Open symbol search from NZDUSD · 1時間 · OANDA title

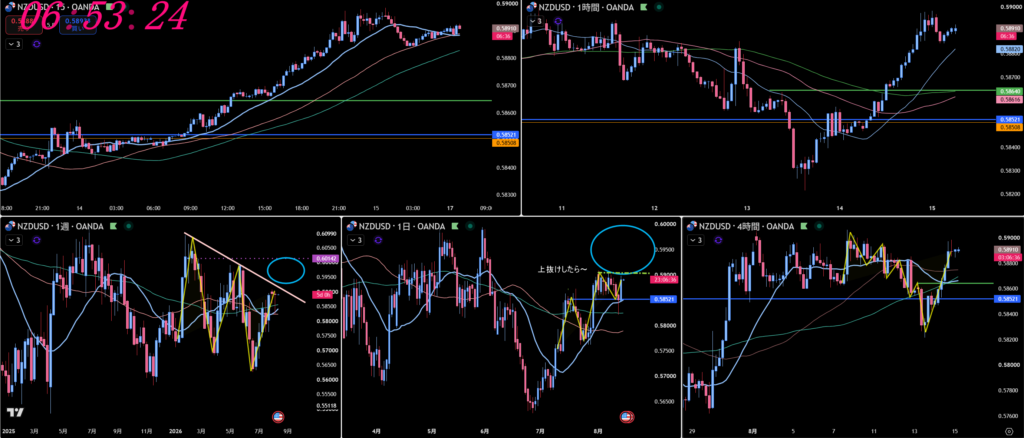(x=586, y=7)
